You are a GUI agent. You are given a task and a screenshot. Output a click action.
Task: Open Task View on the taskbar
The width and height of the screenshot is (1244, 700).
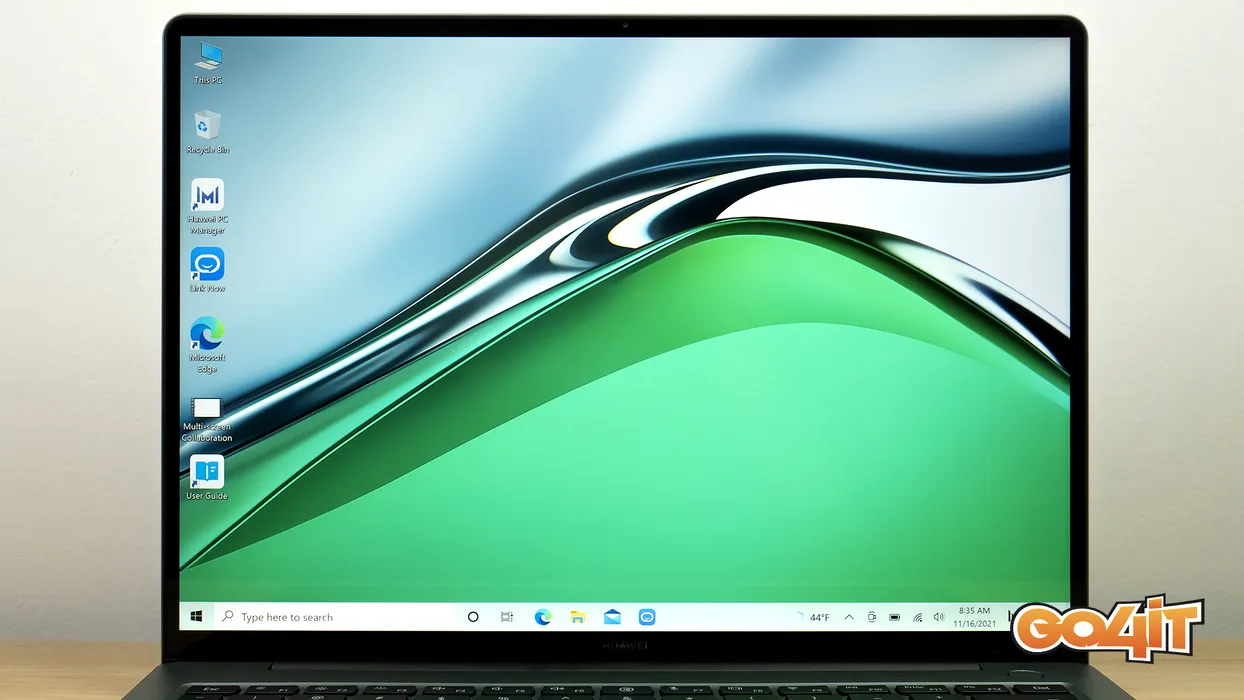tap(507, 617)
